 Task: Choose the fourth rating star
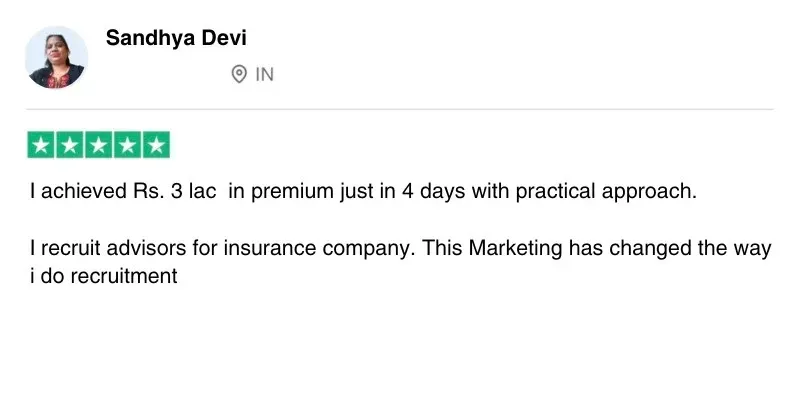(x=127, y=145)
